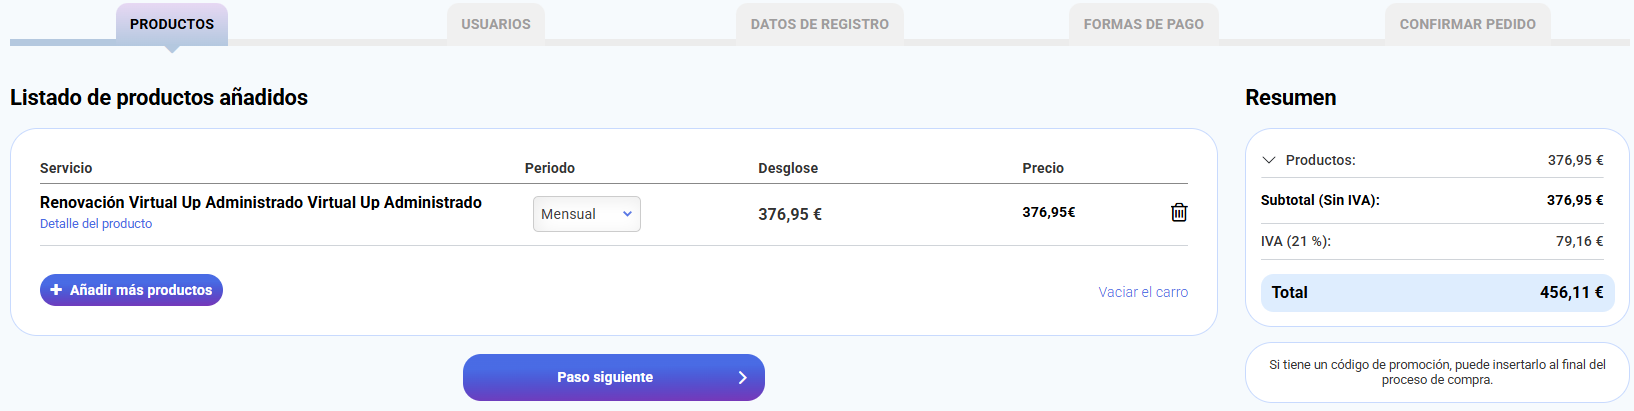The width and height of the screenshot is (1634, 411).
Task: Select the PRODUCTOS step tab
Action: pyautogui.click(x=172, y=24)
